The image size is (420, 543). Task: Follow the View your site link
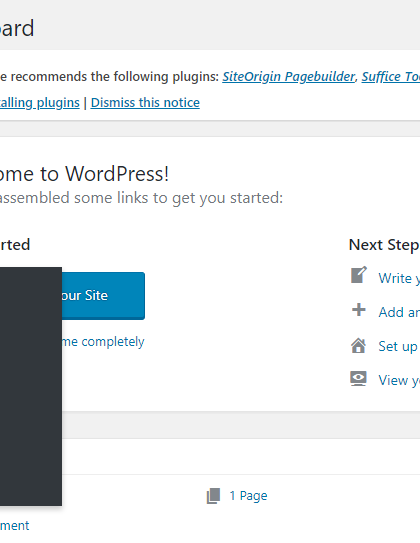coord(399,380)
